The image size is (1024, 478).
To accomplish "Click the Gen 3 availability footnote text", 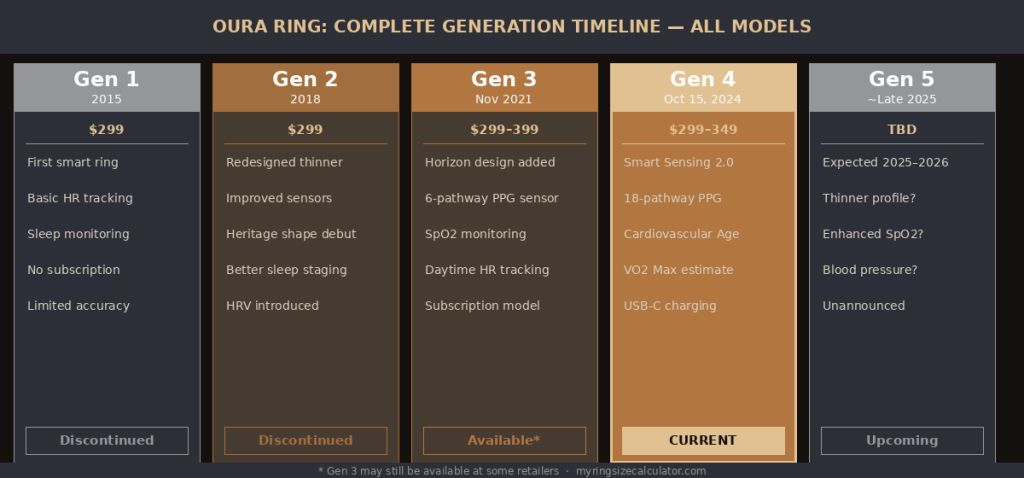I will point(438,471).
